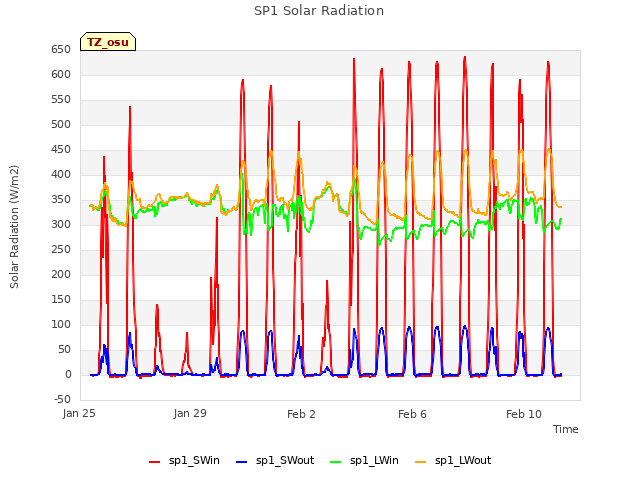Click the green sp1_LWin legend swatch
Viewport: 640px width, 480px height.
click(336, 461)
